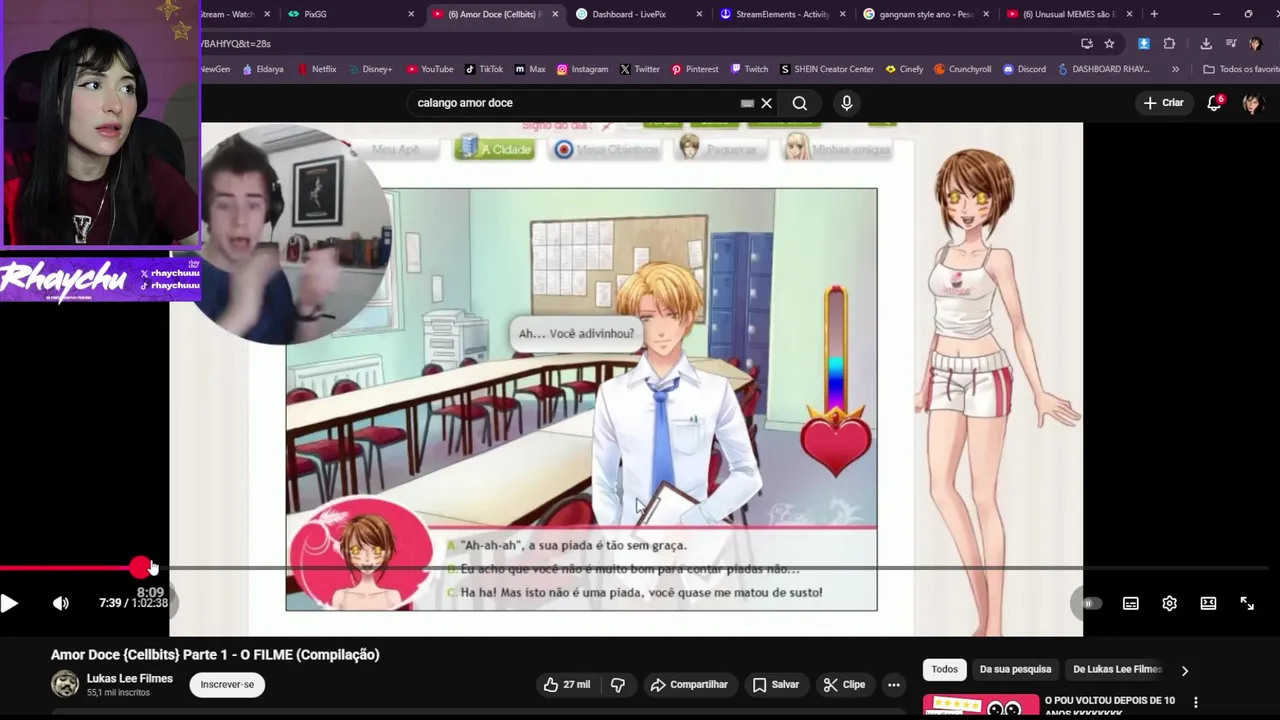Open more actions three-dot menu under video

pos(894,685)
